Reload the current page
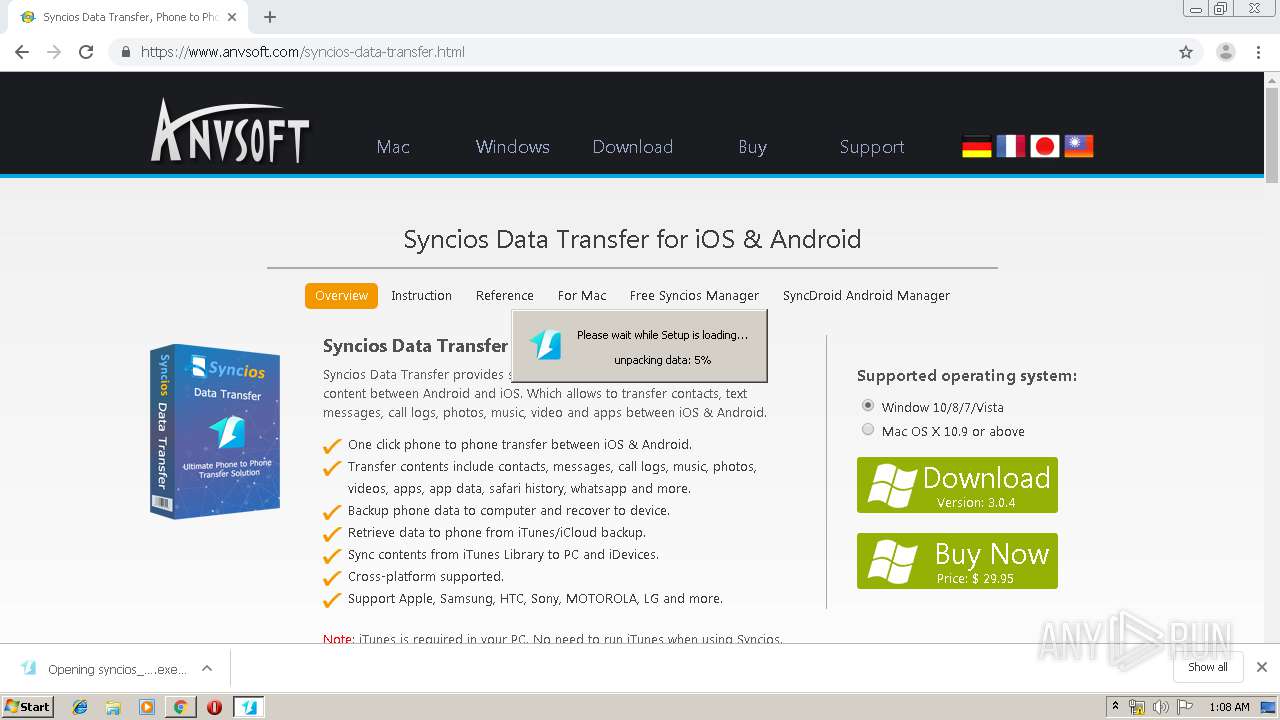The width and height of the screenshot is (1280, 720). pyautogui.click(x=86, y=52)
